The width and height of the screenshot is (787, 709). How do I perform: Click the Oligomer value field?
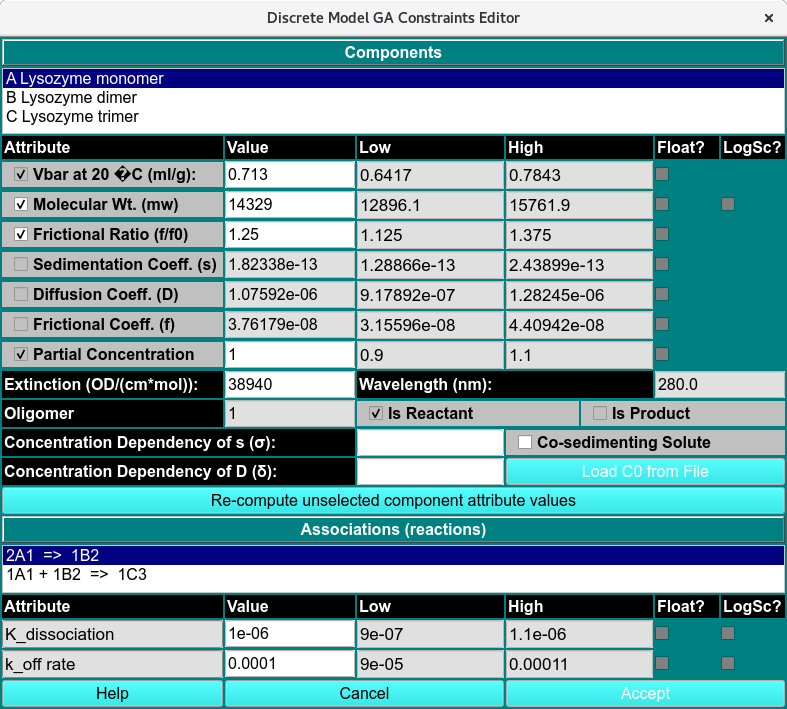(x=290, y=413)
